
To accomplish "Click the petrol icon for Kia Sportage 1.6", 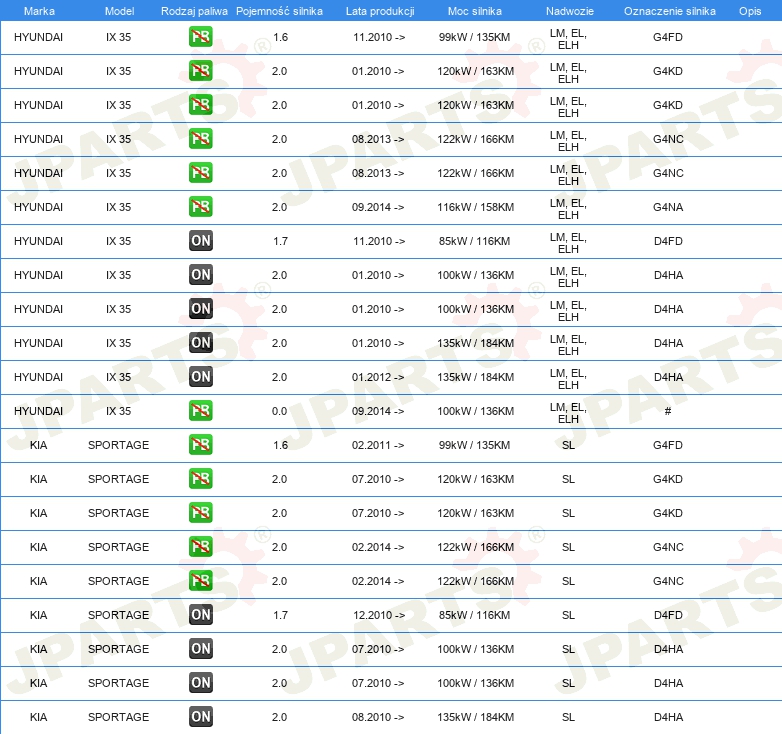I will tap(200, 445).
